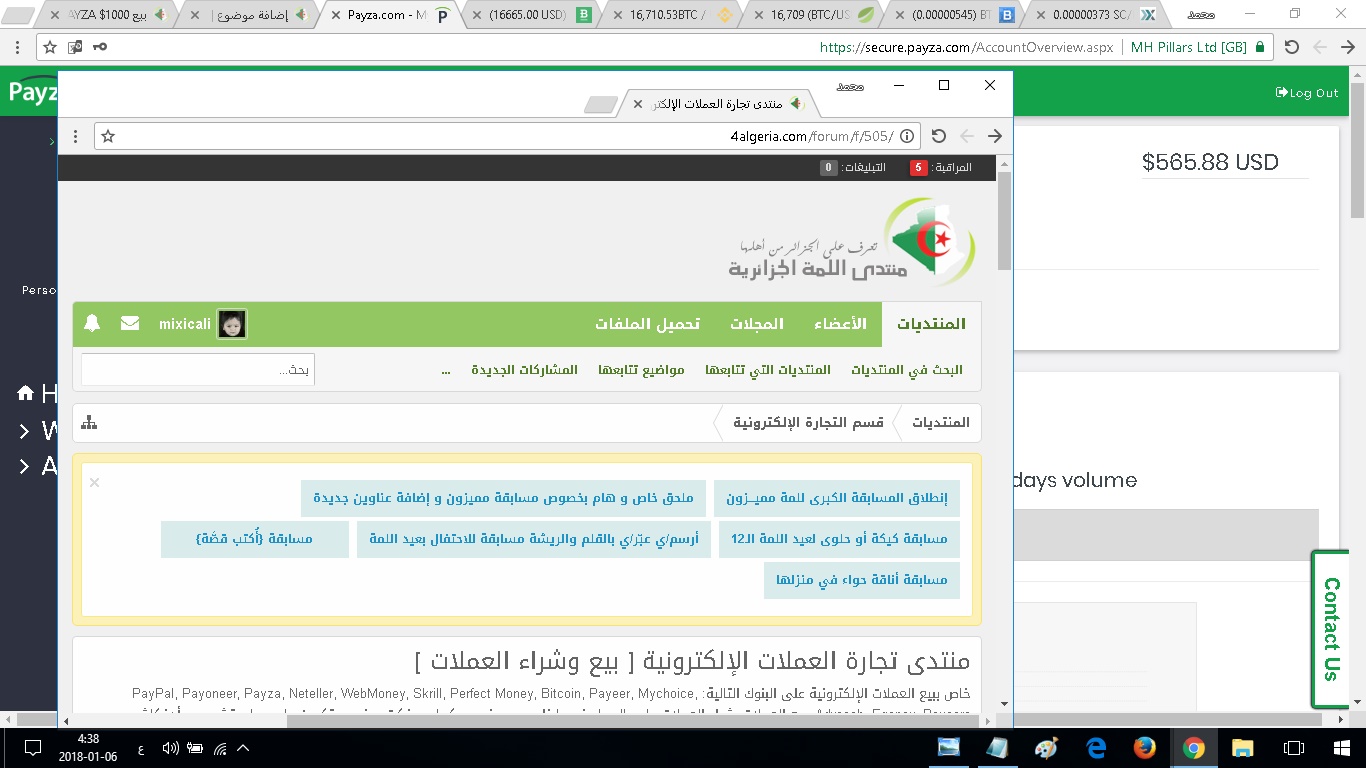
Task: Open the inbox envelope icon
Action: (130, 323)
